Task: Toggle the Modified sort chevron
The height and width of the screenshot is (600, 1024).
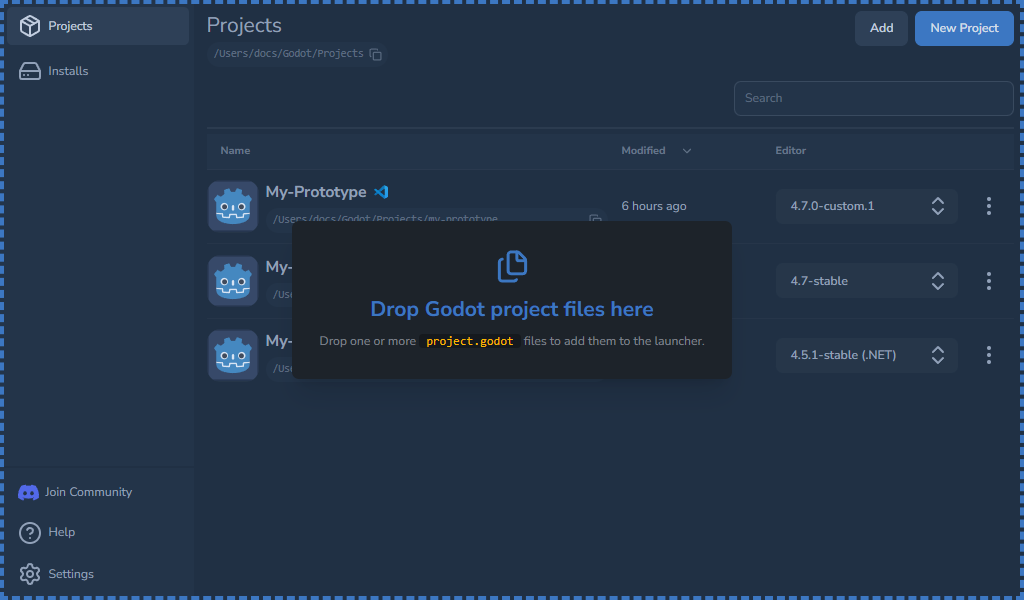Action: click(686, 151)
